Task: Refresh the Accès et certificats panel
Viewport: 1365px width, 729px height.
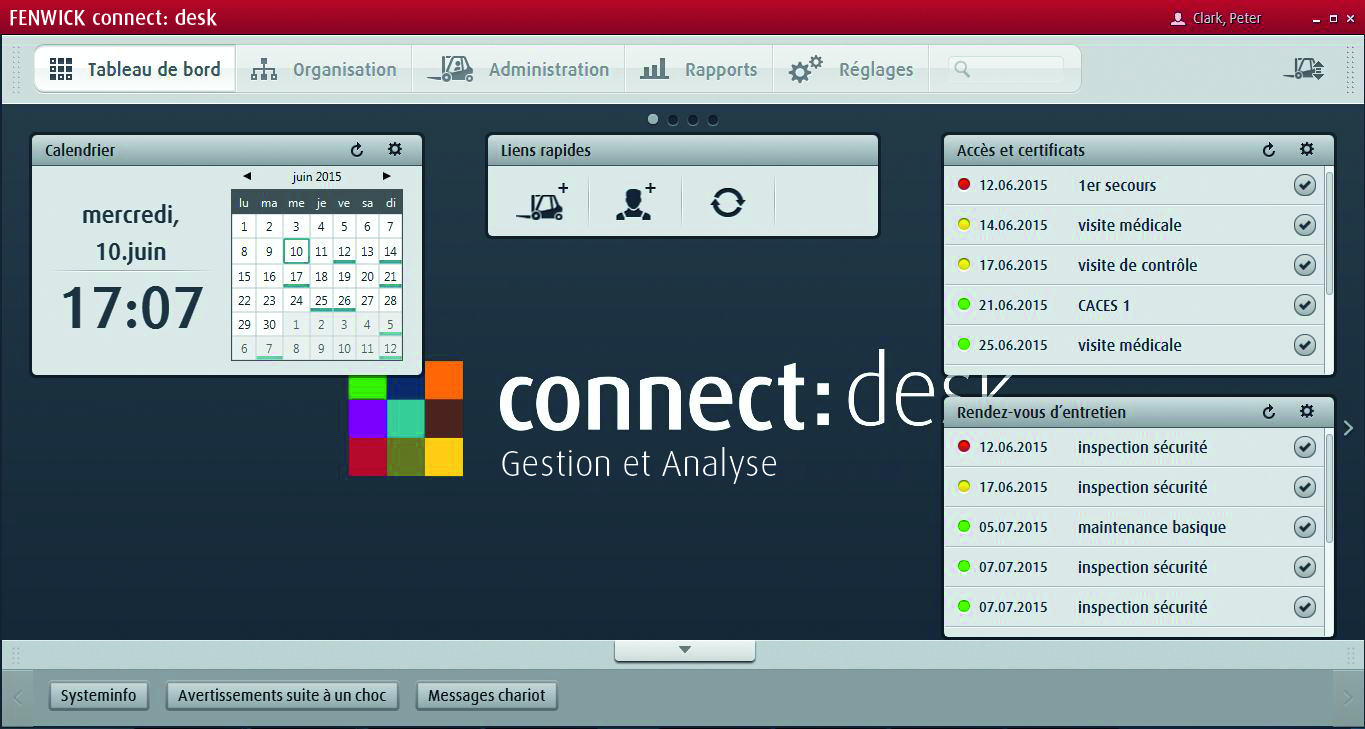Action: tap(1269, 149)
